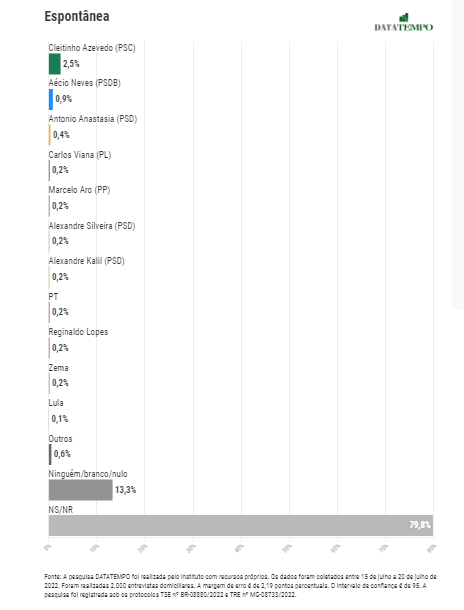
Task: Click the 2,5% value label
Action: tap(71, 64)
